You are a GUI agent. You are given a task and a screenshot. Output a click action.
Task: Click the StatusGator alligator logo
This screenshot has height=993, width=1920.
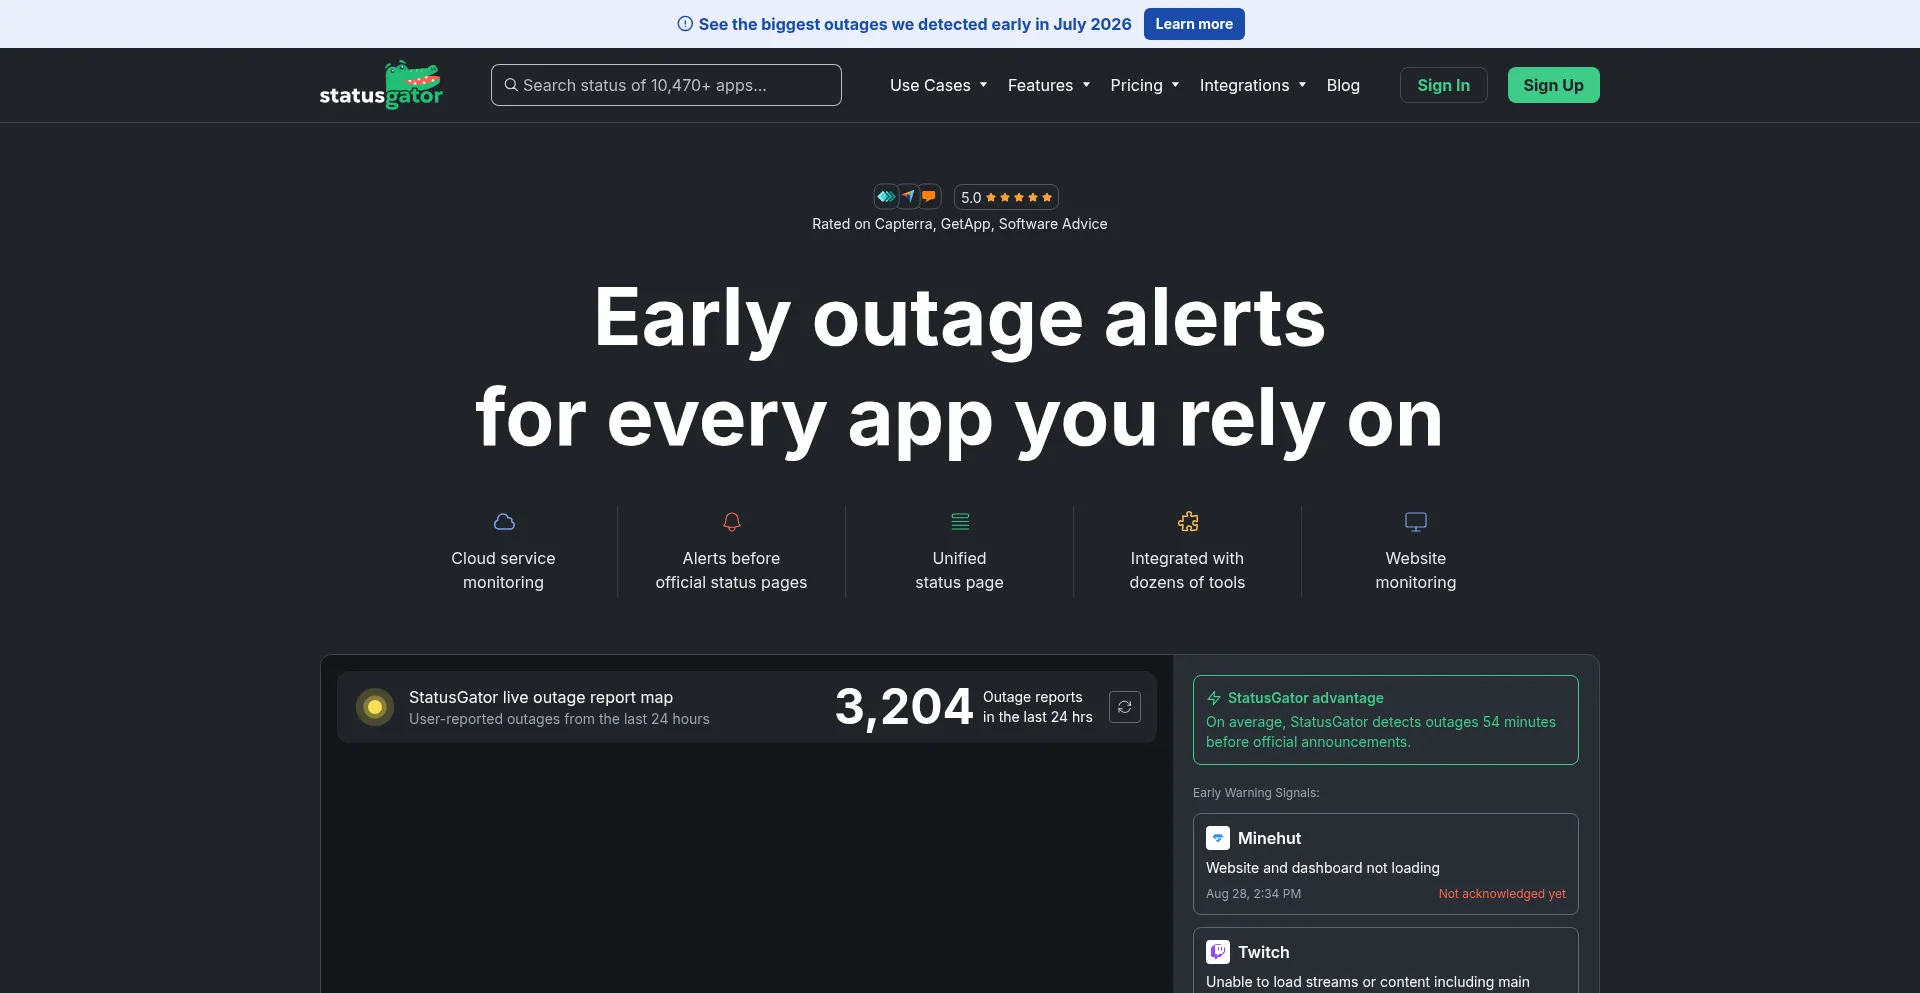(381, 85)
